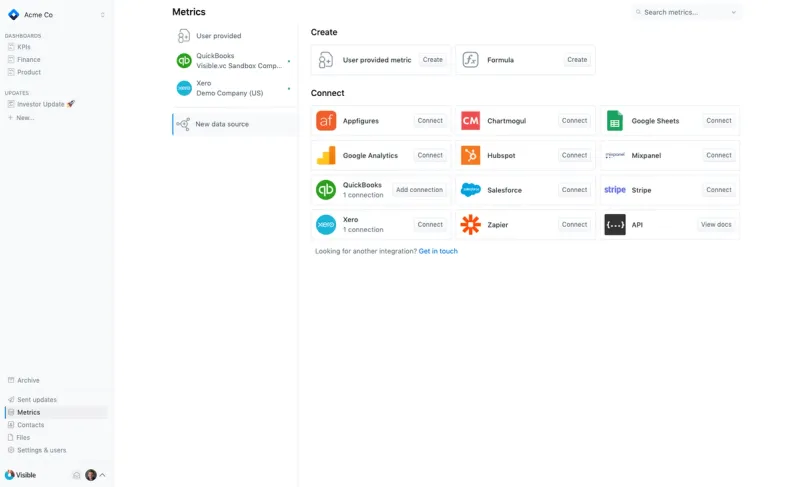Click the Mixpanel logo

pos(615,155)
